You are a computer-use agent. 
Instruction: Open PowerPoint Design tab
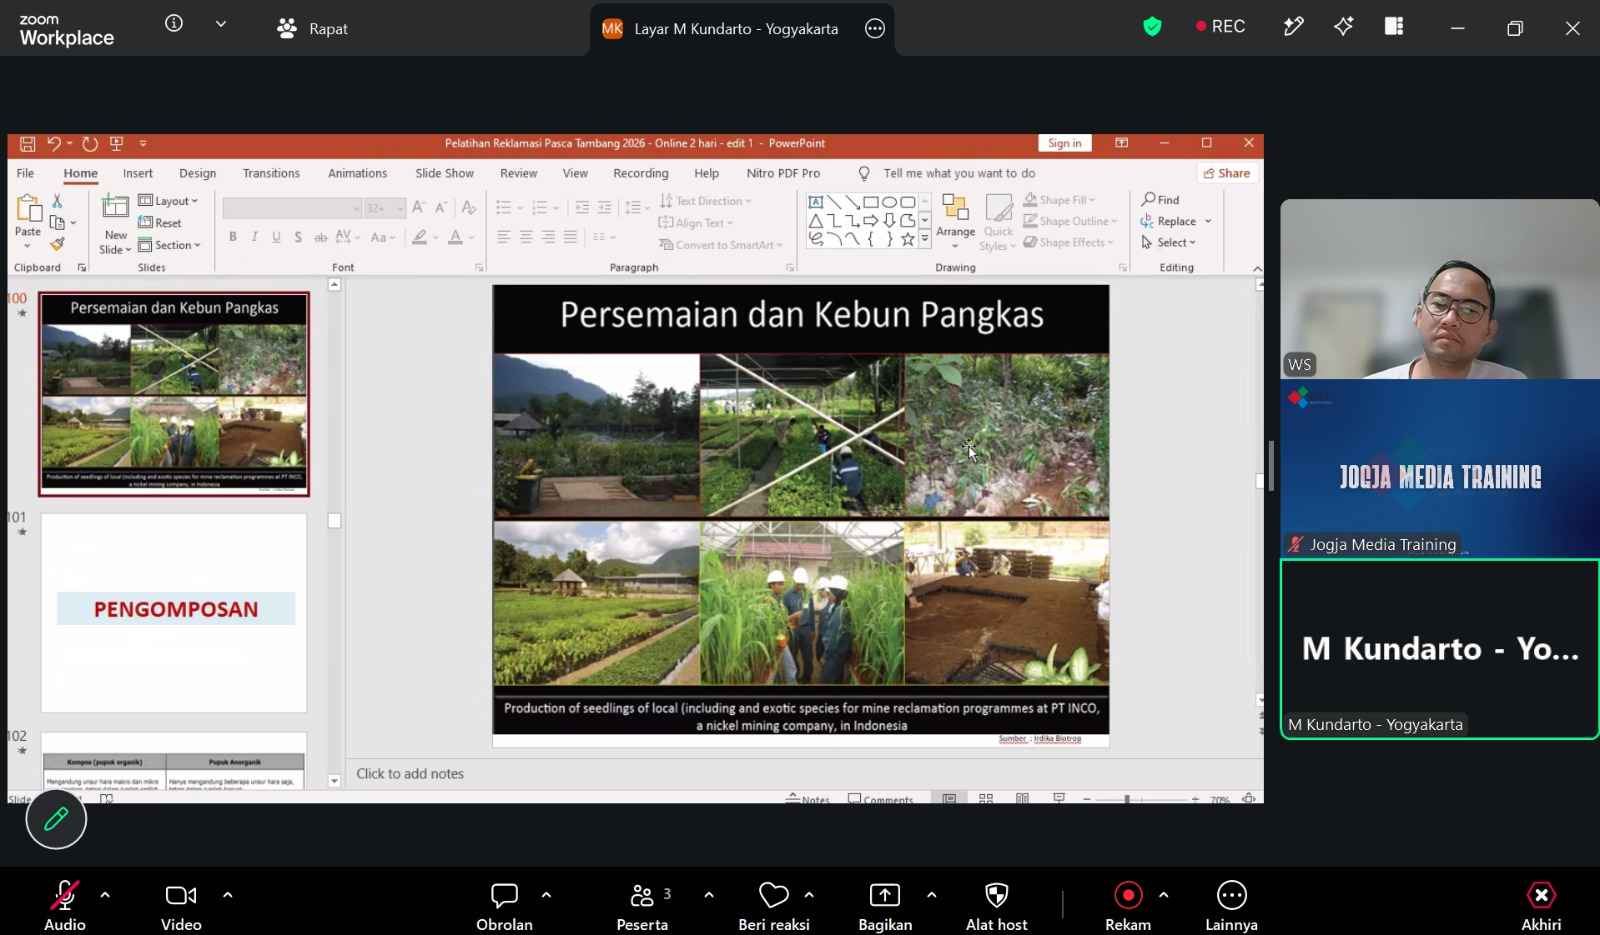click(197, 173)
